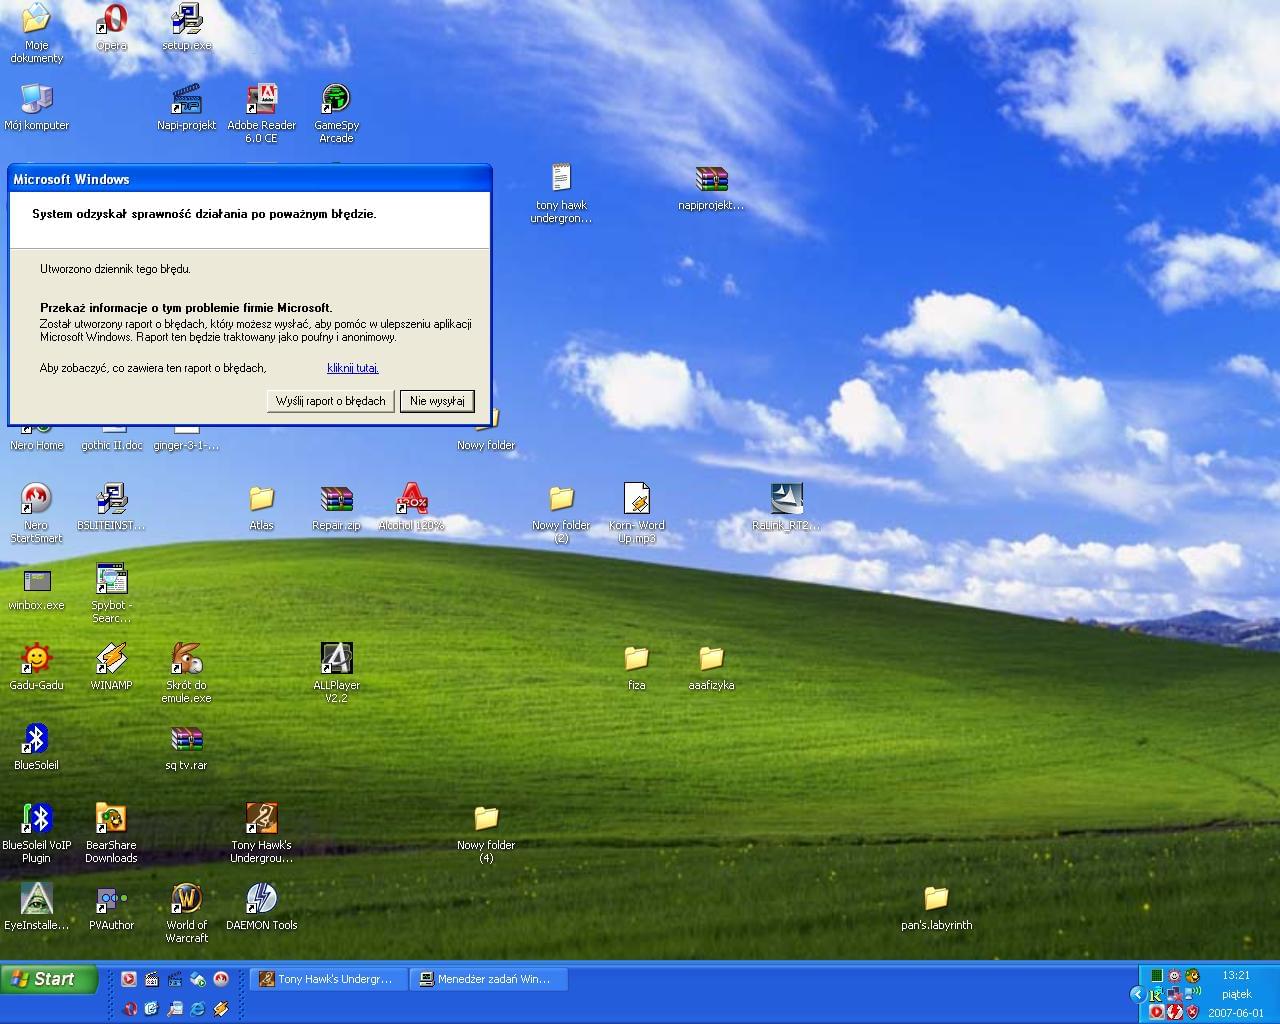Screen dimensions: 1280x1024
Task: Open the green CPU usage tray icon
Action: point(1157,975)
